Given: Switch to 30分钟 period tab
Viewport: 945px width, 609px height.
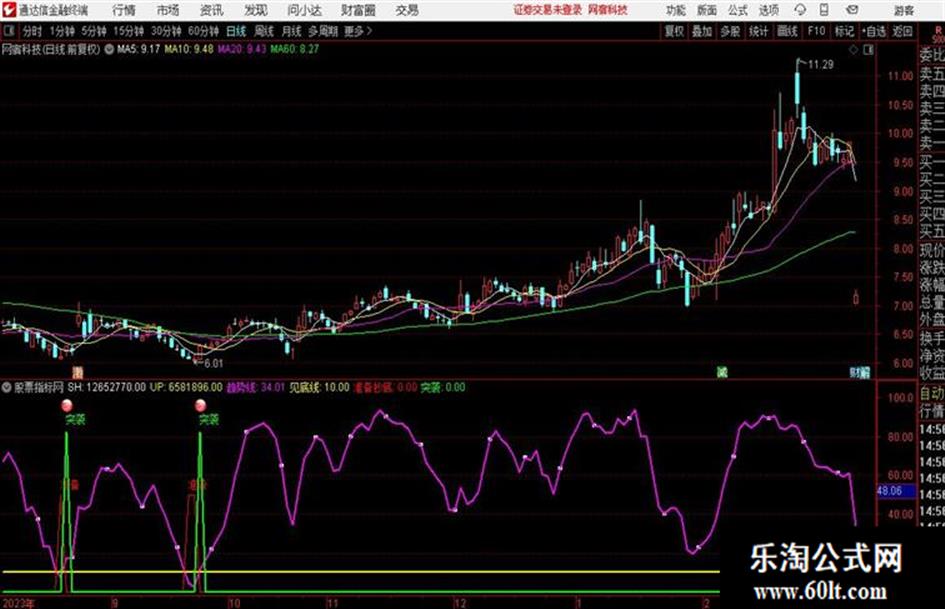Looking at the screenshot, I should 166,31.
